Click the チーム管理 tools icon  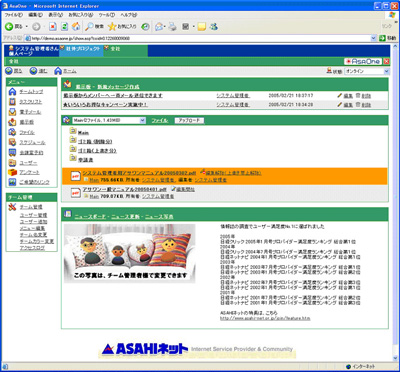[x=12, y=207]
